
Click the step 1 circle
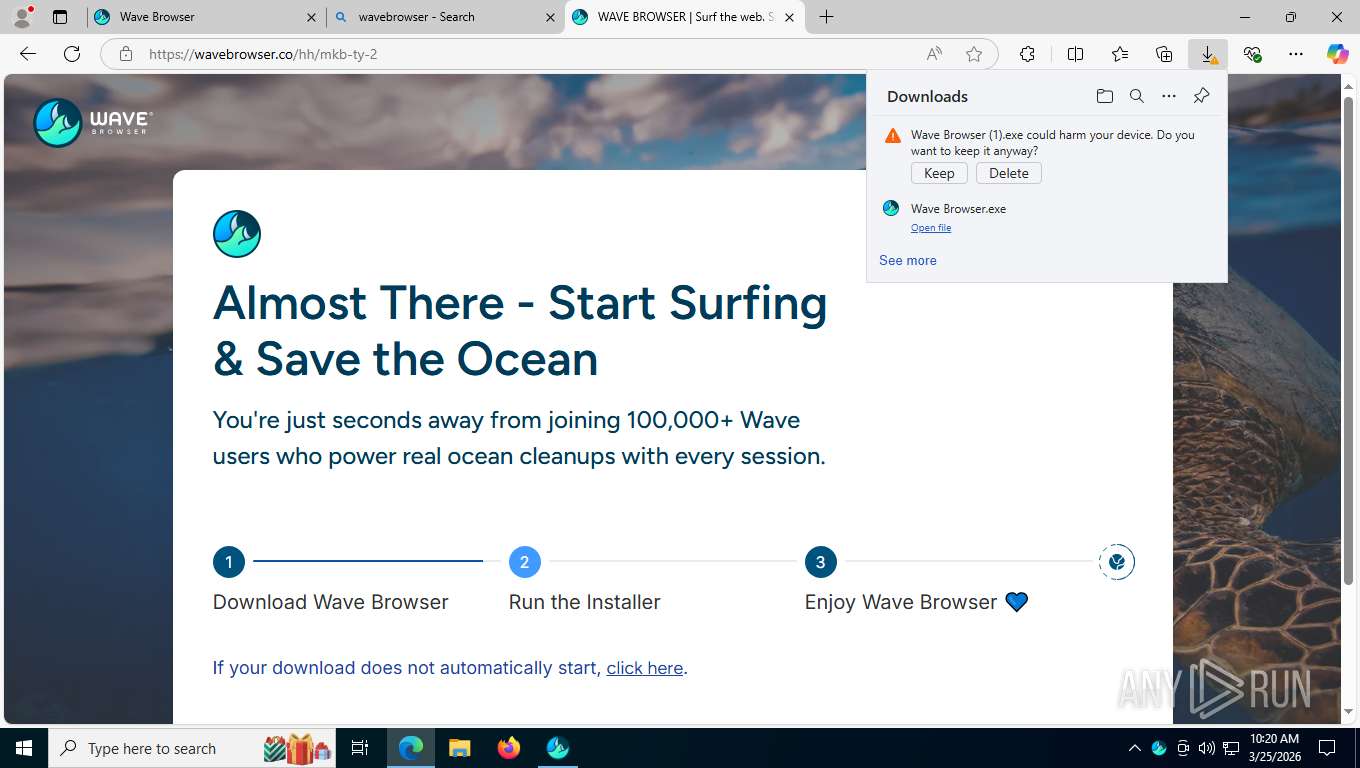click(x=229, y=562)
